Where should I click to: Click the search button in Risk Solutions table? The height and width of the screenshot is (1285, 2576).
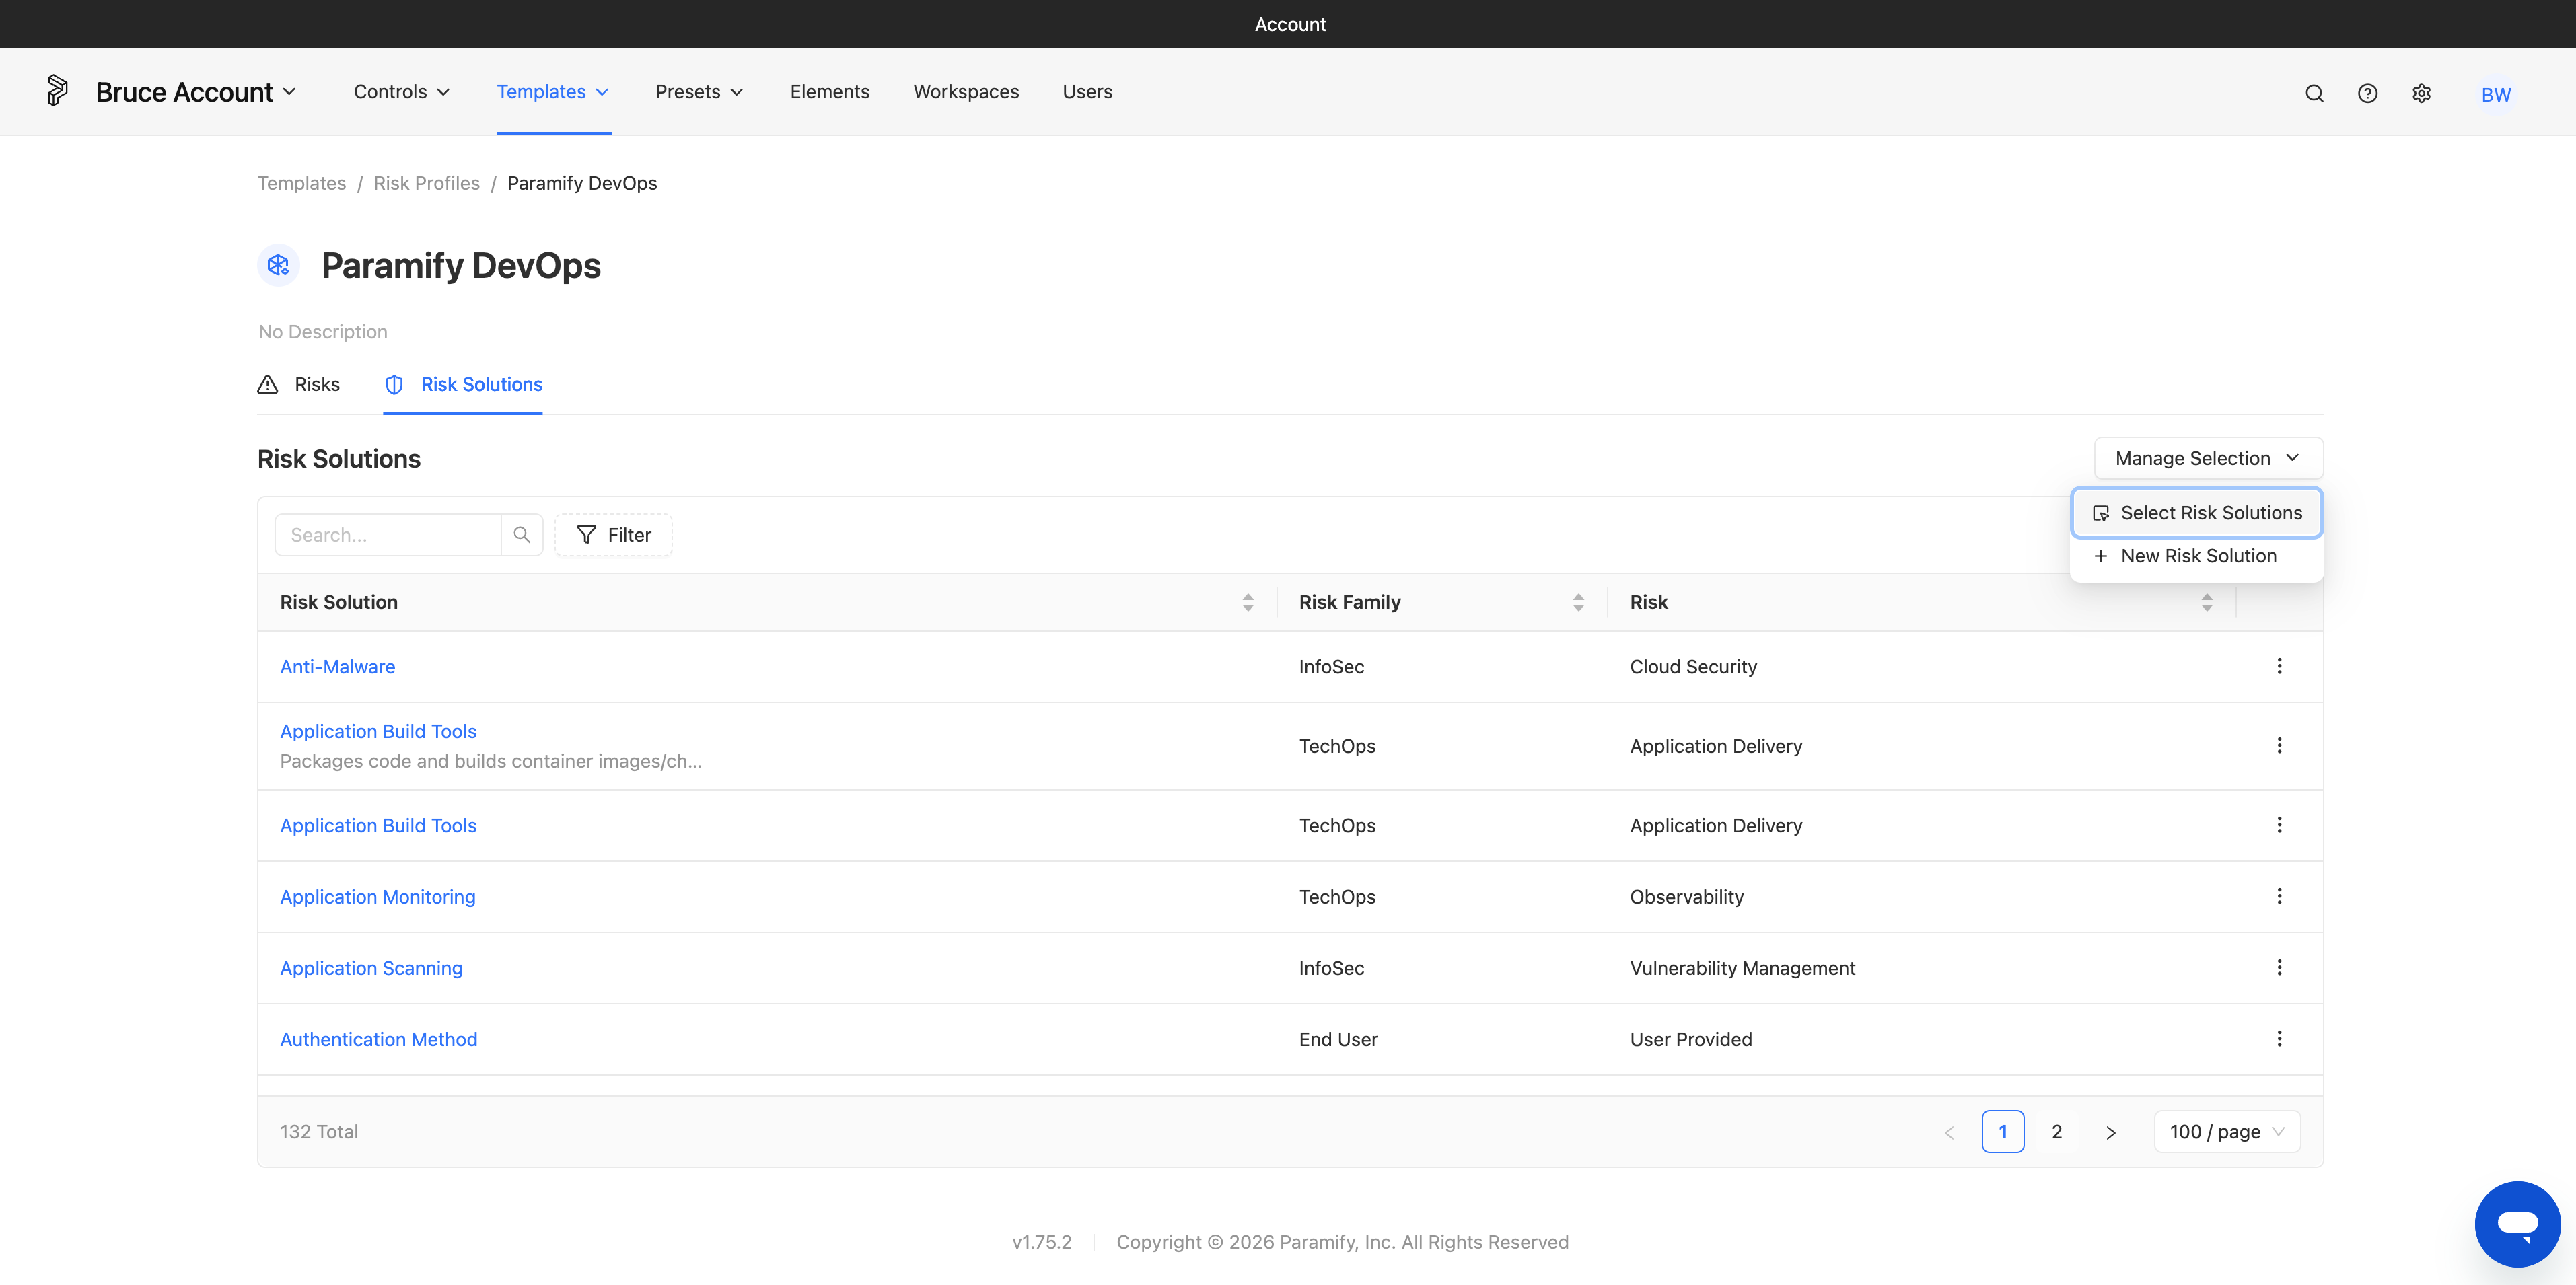point(522,535)
